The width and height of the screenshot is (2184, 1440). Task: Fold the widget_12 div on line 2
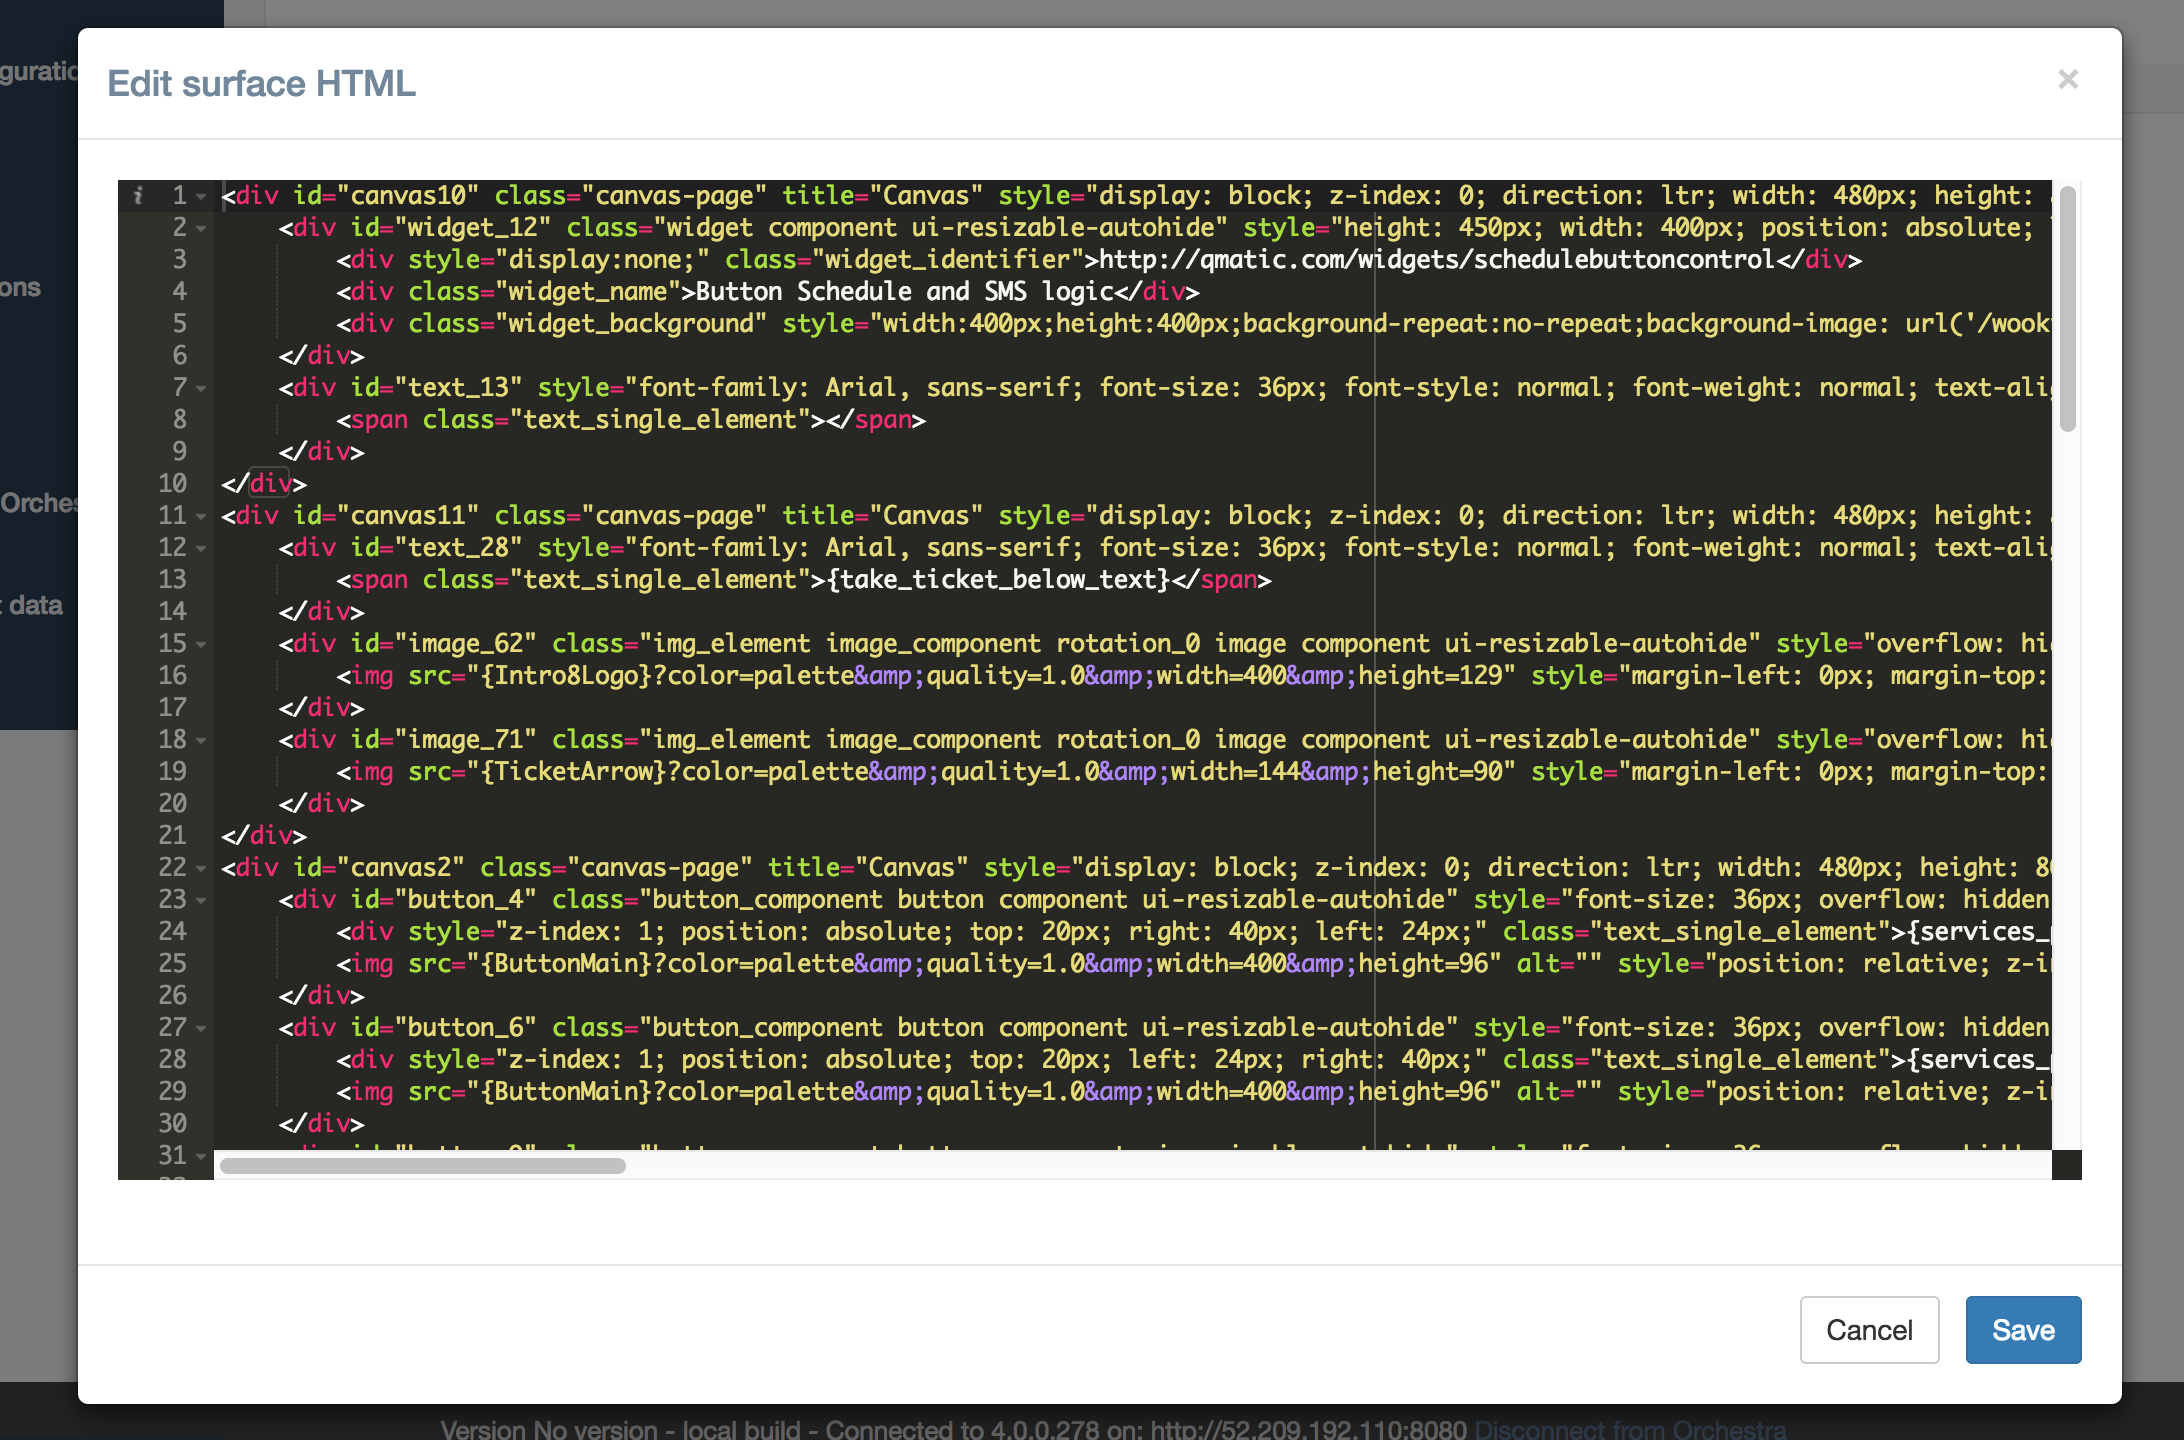click(202, 228)
